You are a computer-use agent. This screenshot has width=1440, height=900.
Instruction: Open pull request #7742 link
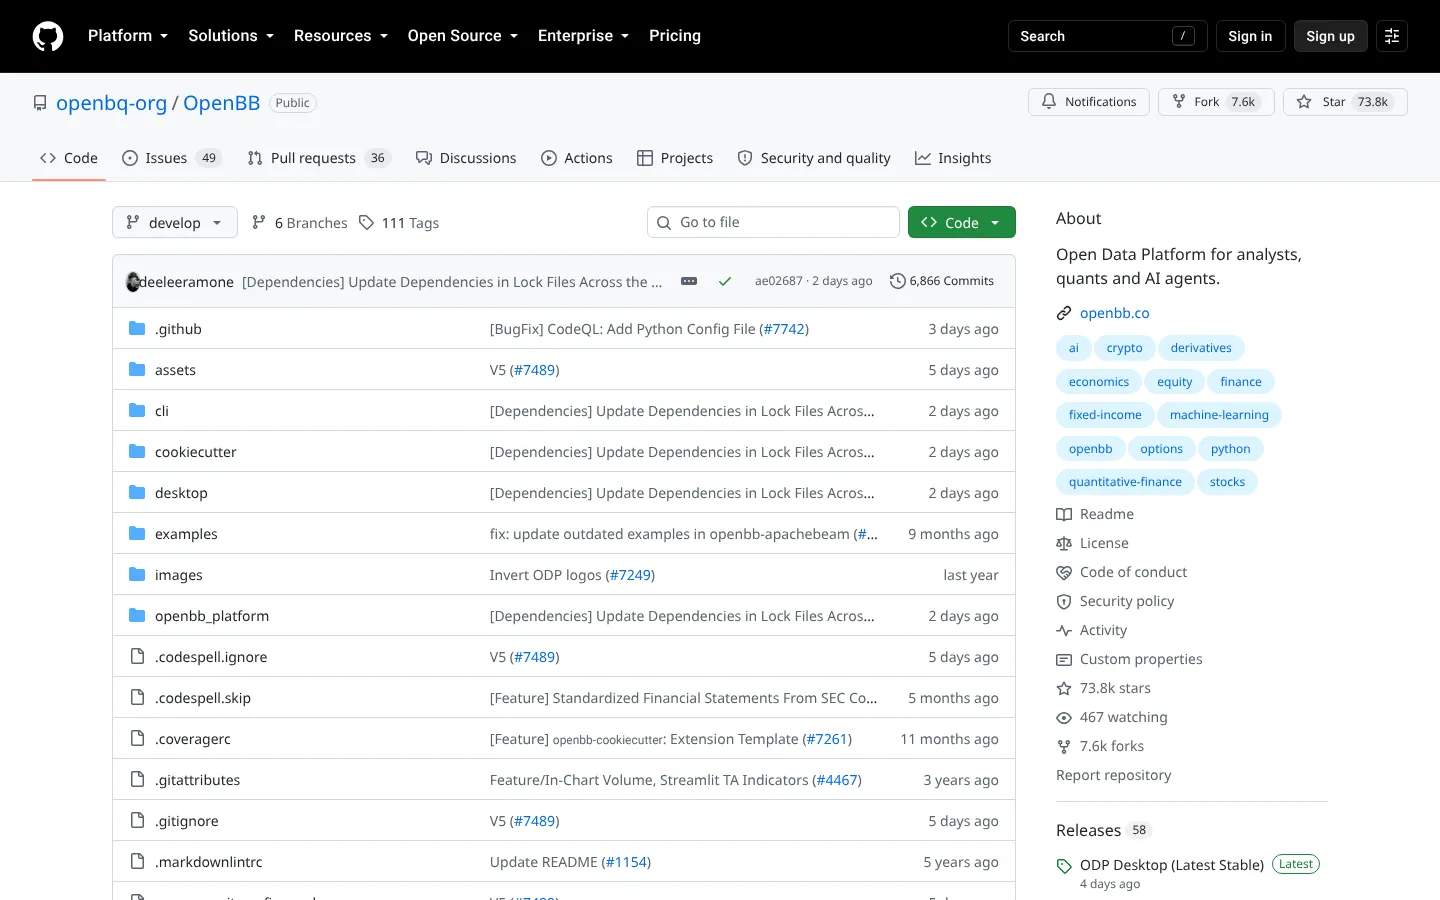click(784, 329)
